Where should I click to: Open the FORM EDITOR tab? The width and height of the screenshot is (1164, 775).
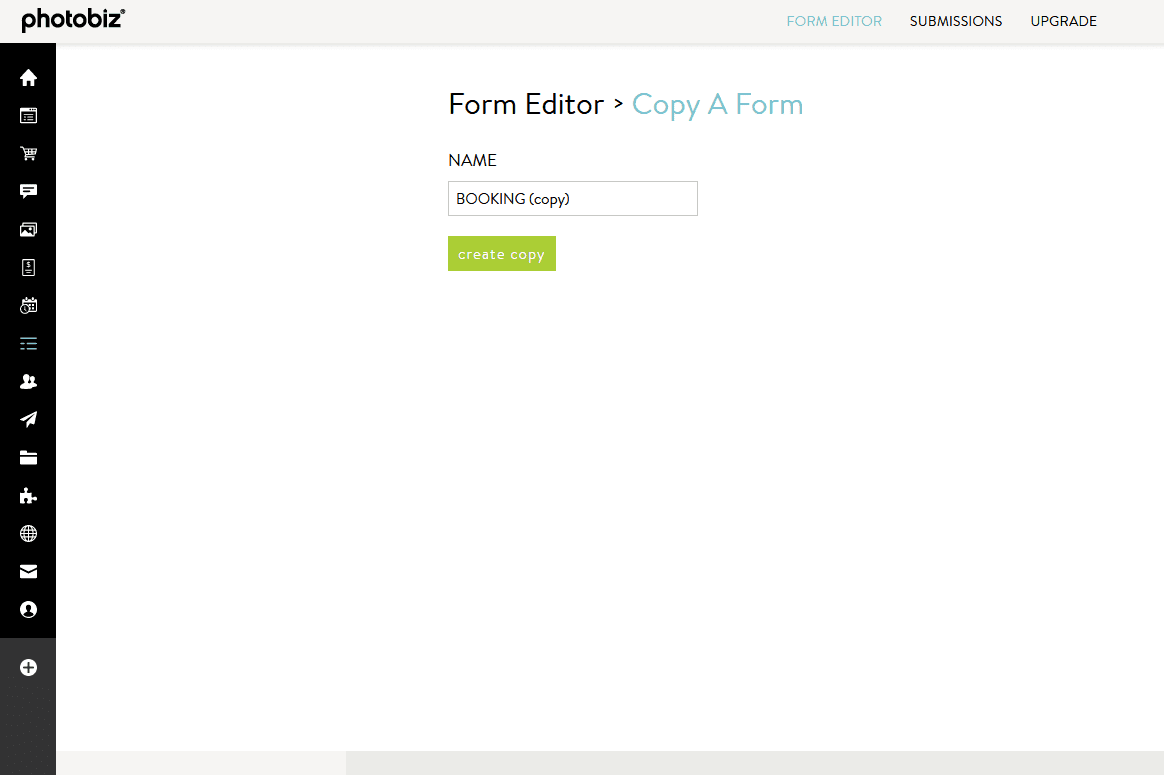(834, 21)
